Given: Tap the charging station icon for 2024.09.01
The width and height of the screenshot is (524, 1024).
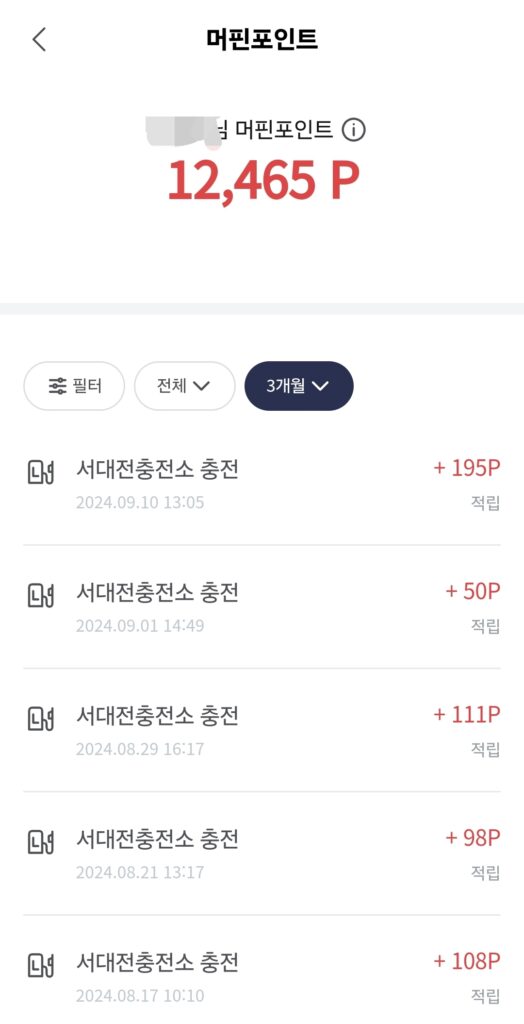Looking at the screenshot, I should click(40, 595).
